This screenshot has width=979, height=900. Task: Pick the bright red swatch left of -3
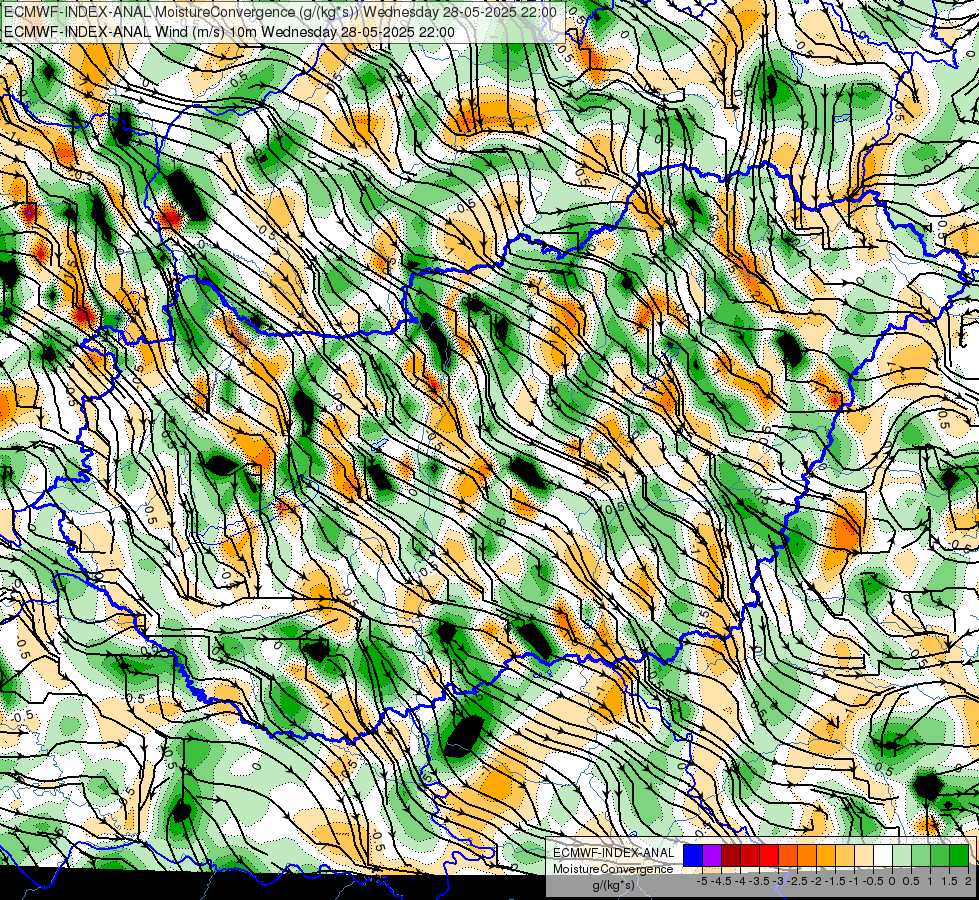tap(769, 855)
